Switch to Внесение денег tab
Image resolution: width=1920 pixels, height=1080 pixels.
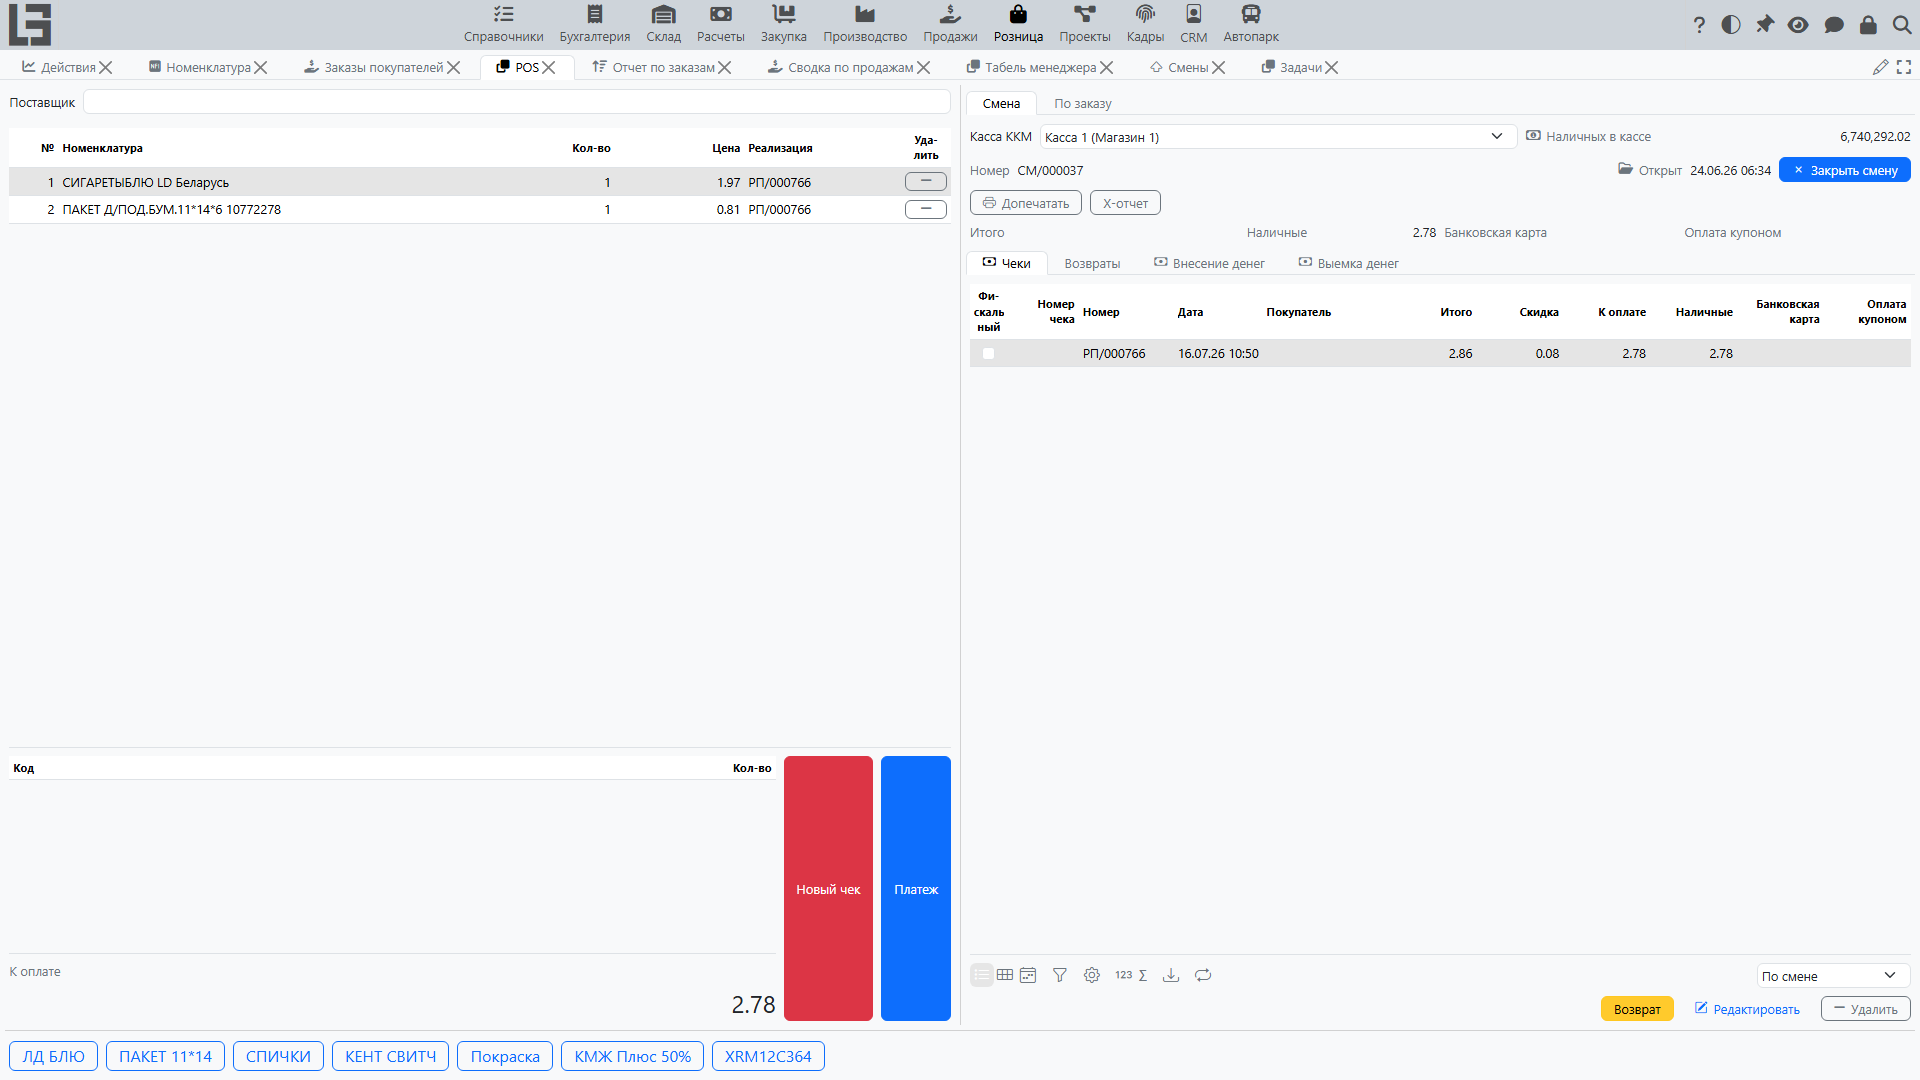tap(1209, 263)
